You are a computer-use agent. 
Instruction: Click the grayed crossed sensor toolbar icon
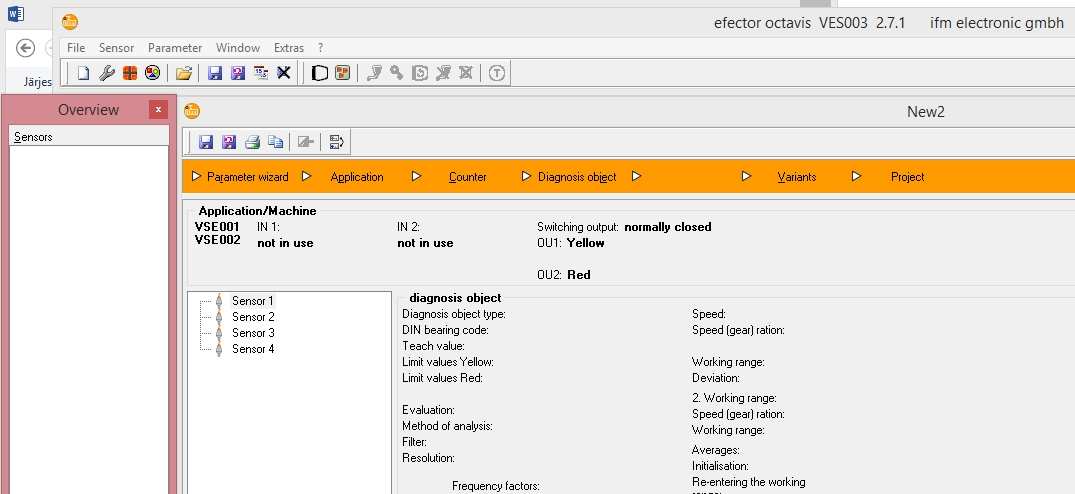pyautogui.click(x=443, y=73)
